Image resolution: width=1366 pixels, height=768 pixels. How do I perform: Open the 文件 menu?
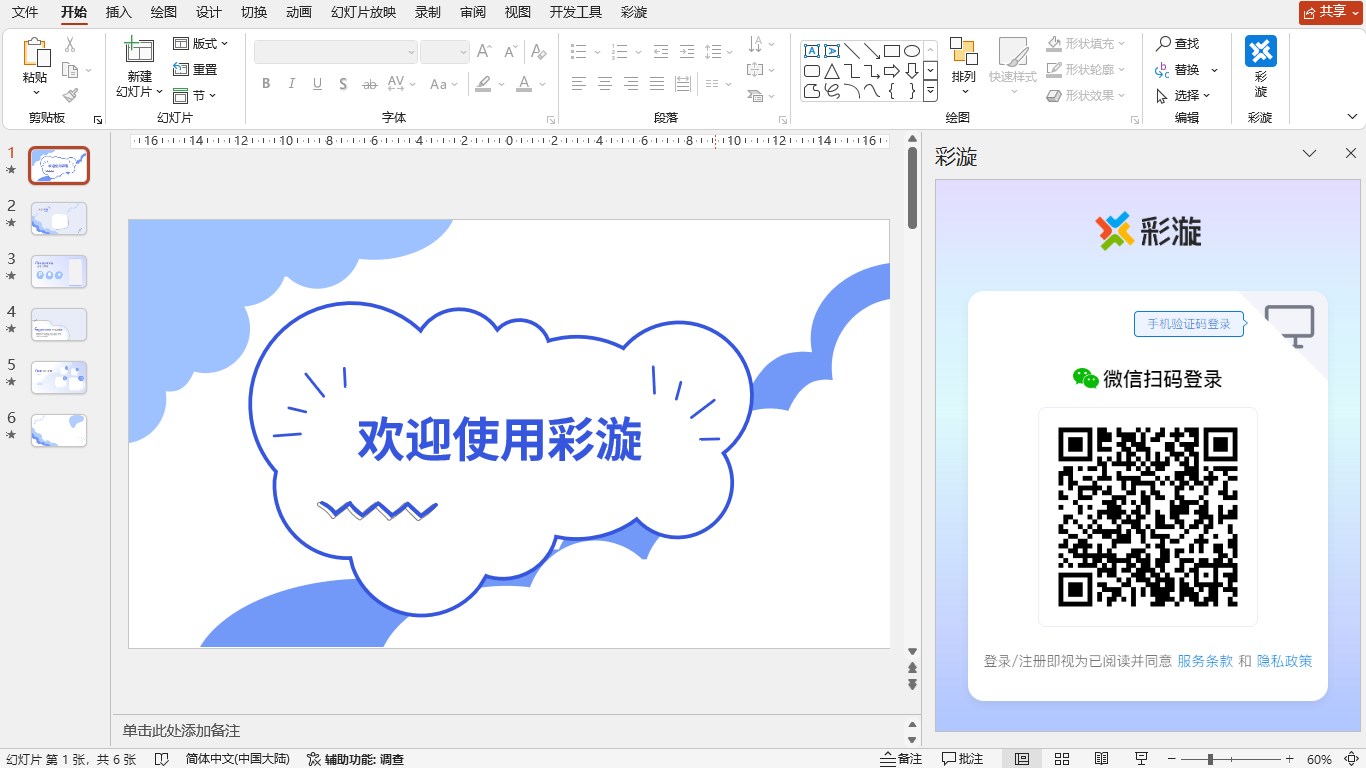click(x=25, y=12)
